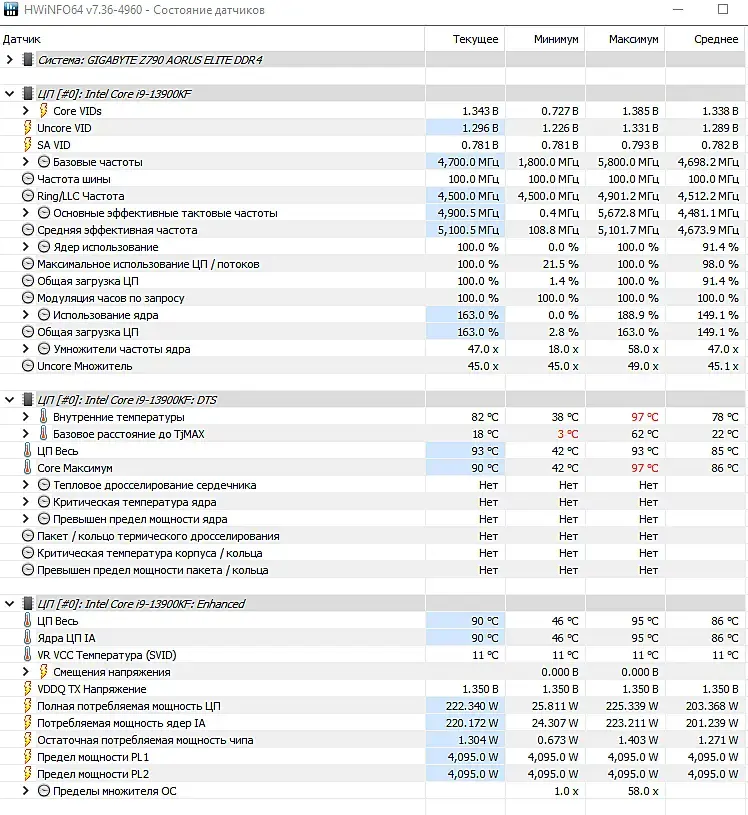Click the Среднее column header
The image size is (748, 815).
coord(705,39)
